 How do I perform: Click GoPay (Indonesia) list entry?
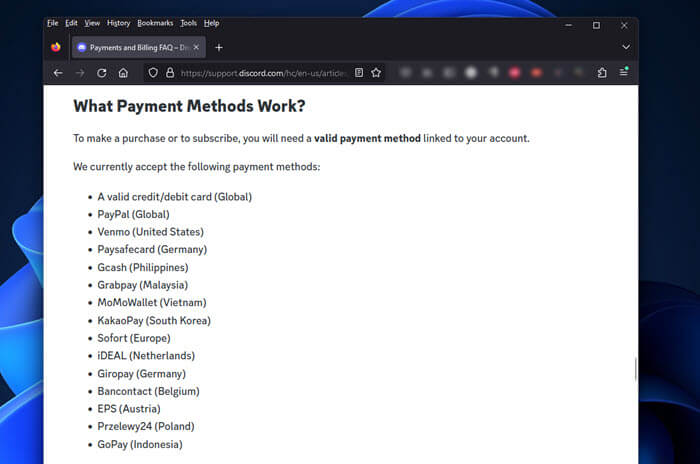[140, 444]
